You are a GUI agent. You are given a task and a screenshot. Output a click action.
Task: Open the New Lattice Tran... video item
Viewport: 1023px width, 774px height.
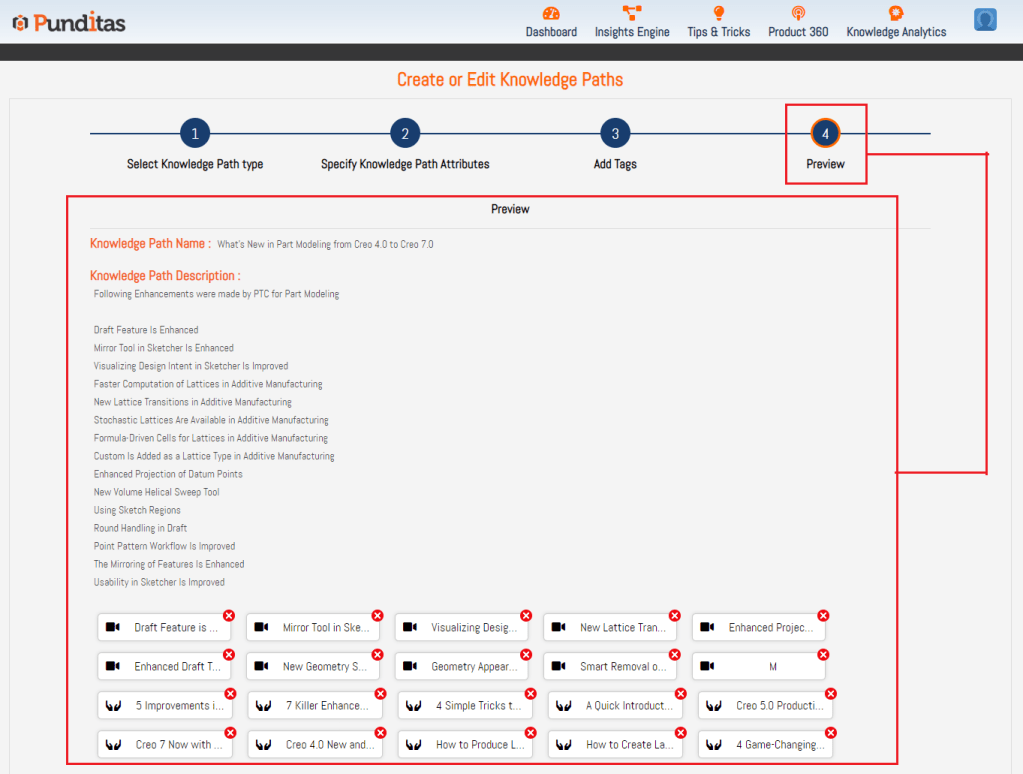622,628
